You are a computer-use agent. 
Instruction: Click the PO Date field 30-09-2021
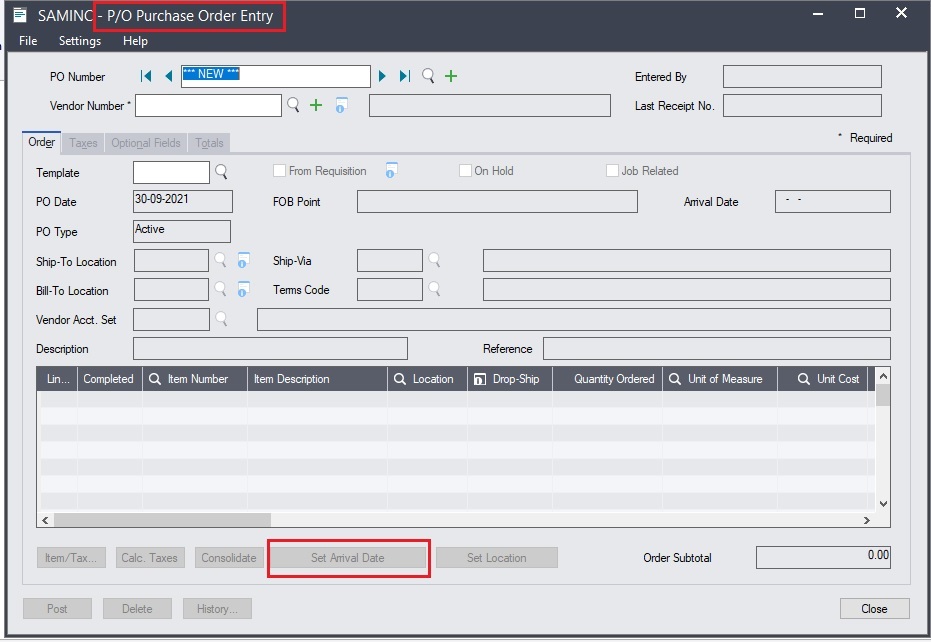183,201
